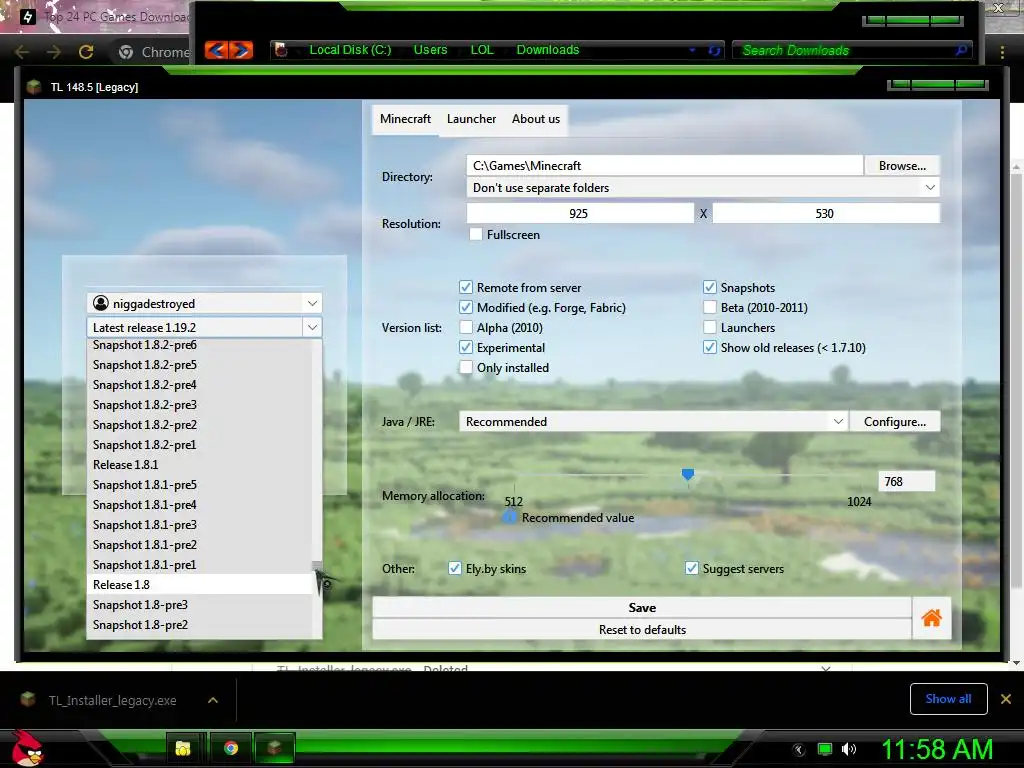1024x768 pixels.
Task: Click the green monitor network tray icon
Action: click(x=825, y=749)
